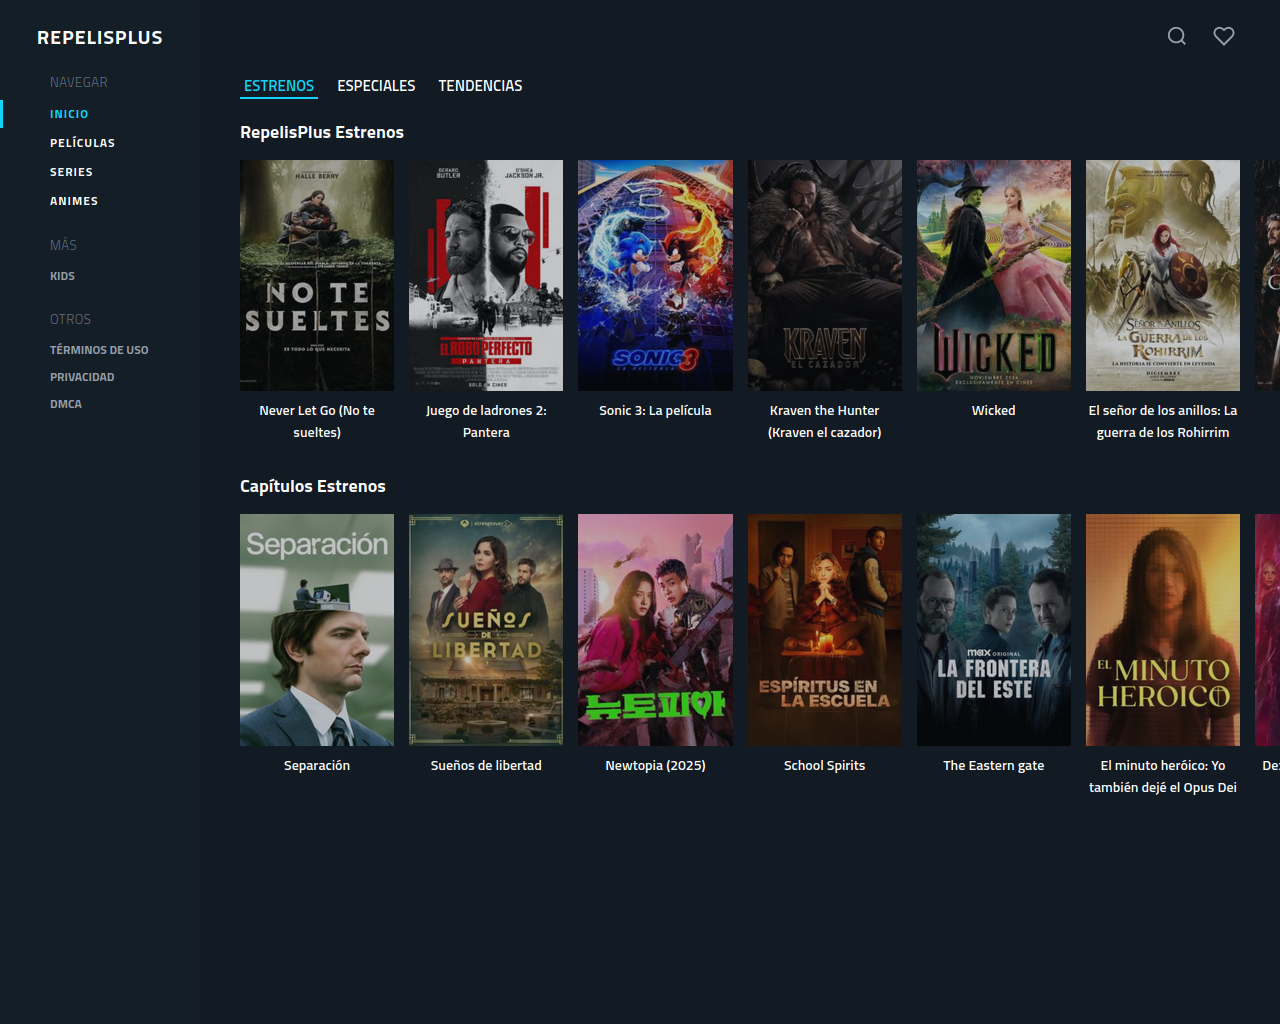Open the Kraven el Cazador poster
The image size is (1280, 1024).
click(x=825, y=275)
